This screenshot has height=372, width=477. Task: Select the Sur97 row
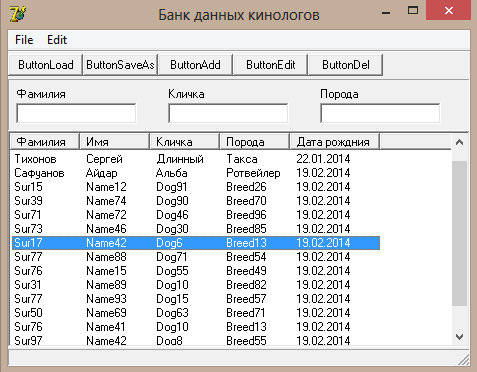point(196,340)
